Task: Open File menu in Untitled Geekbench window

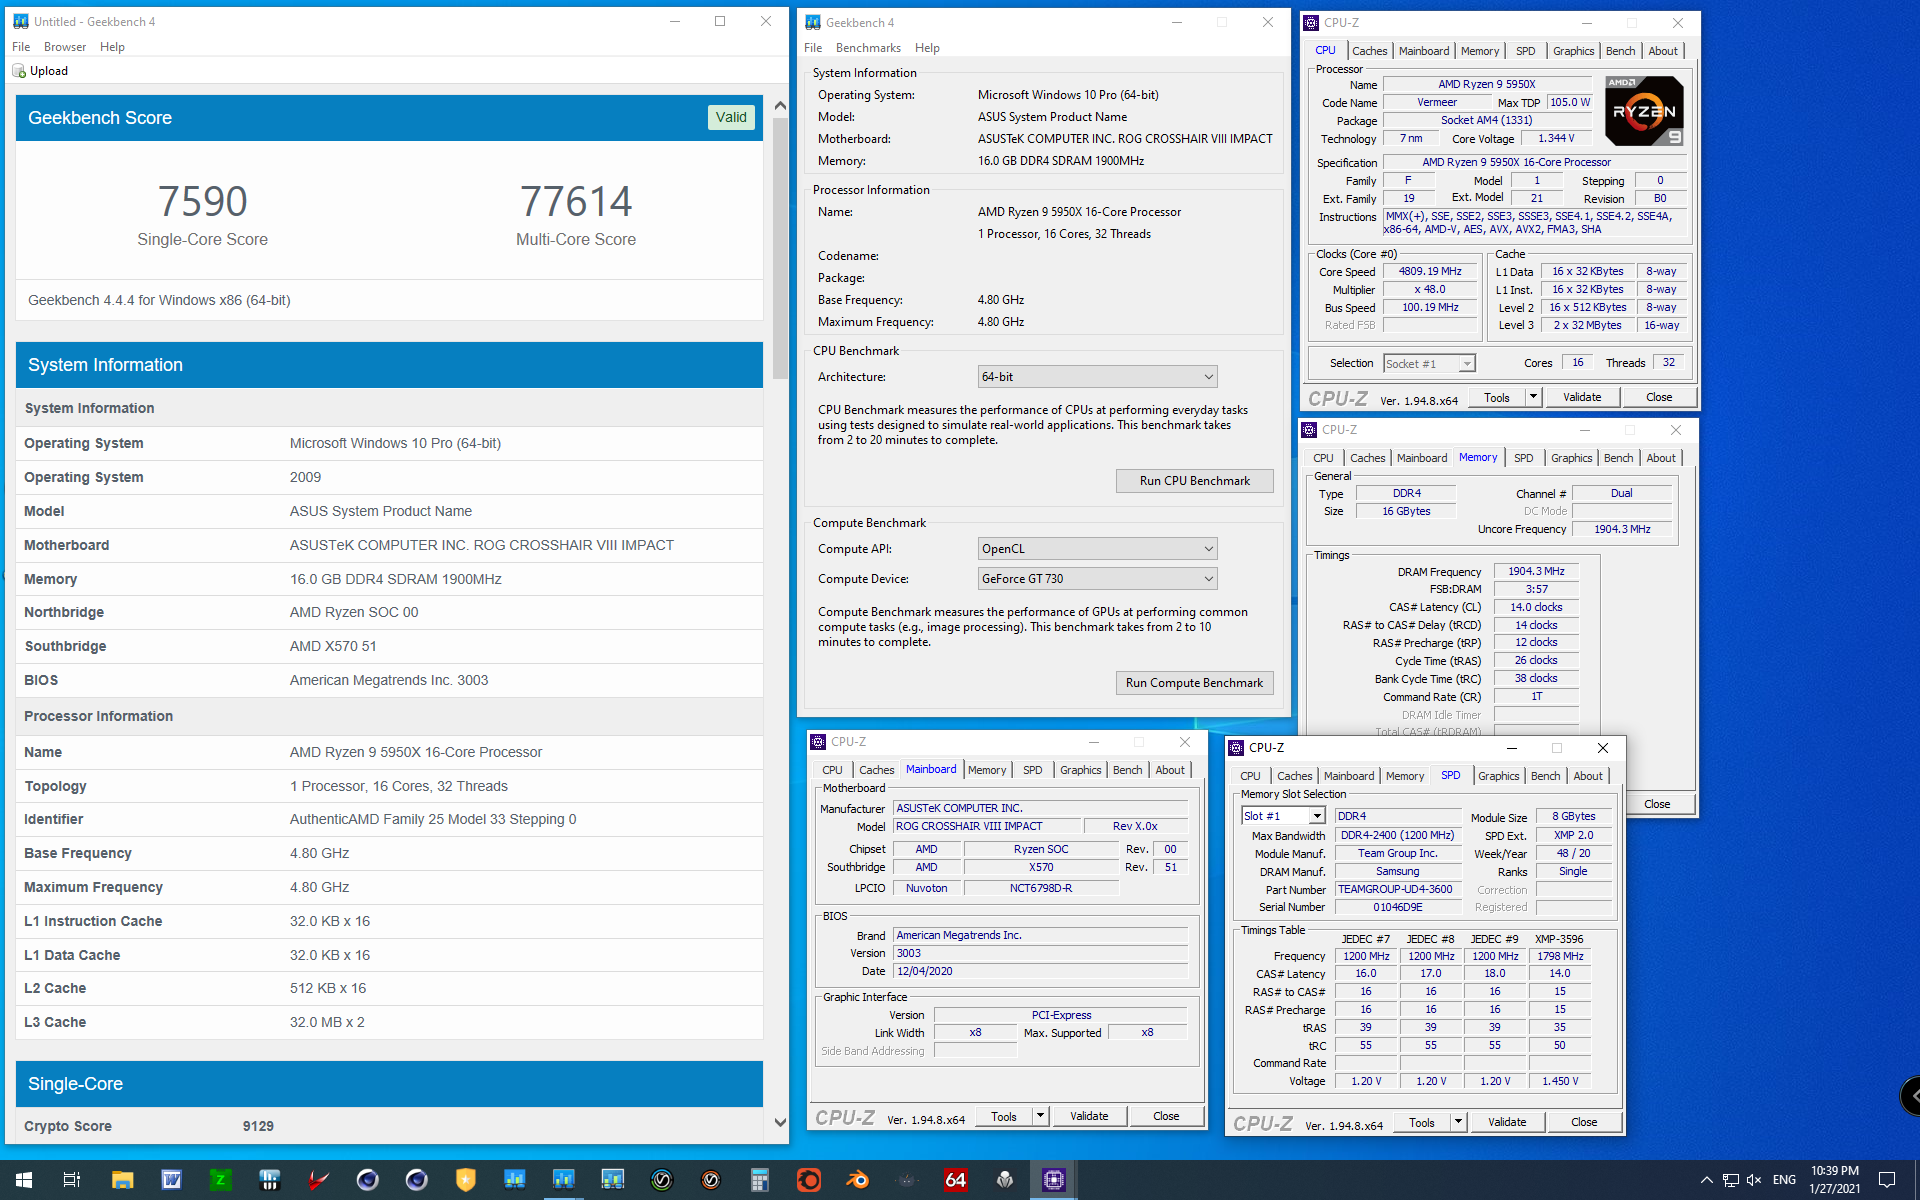Action: [21, 47]
